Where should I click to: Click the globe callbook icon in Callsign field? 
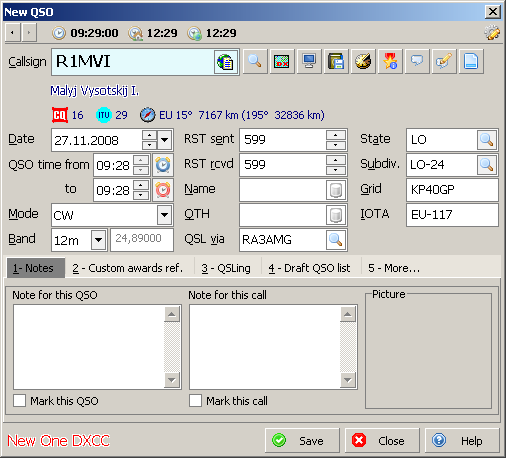click(x=226, y=62)
